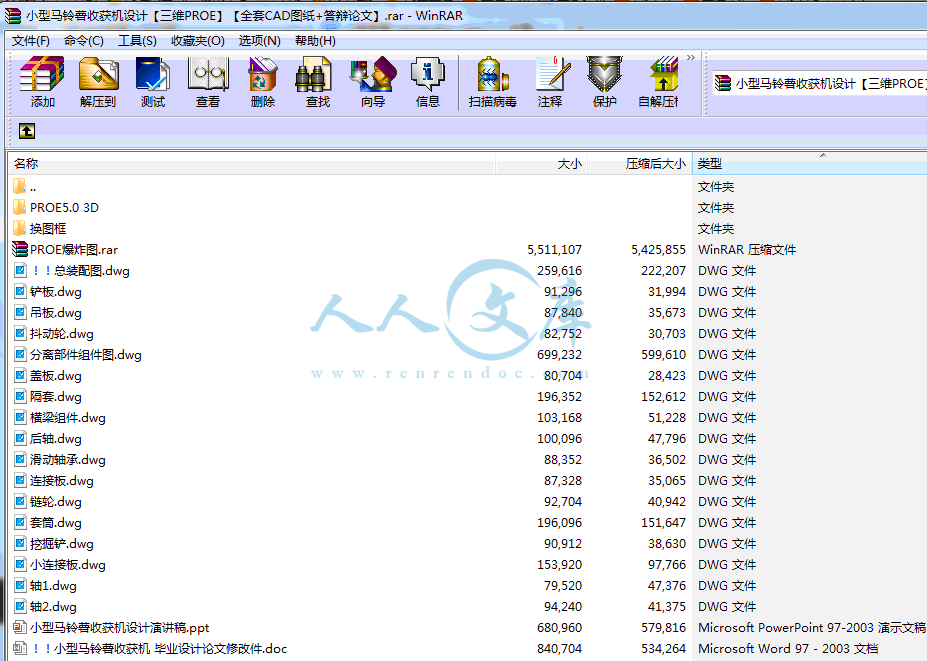Viewport: 927px width, 661px height.
Task: Click the Delete (删除) toolbar icon
Action: click(x=262, y=82)
